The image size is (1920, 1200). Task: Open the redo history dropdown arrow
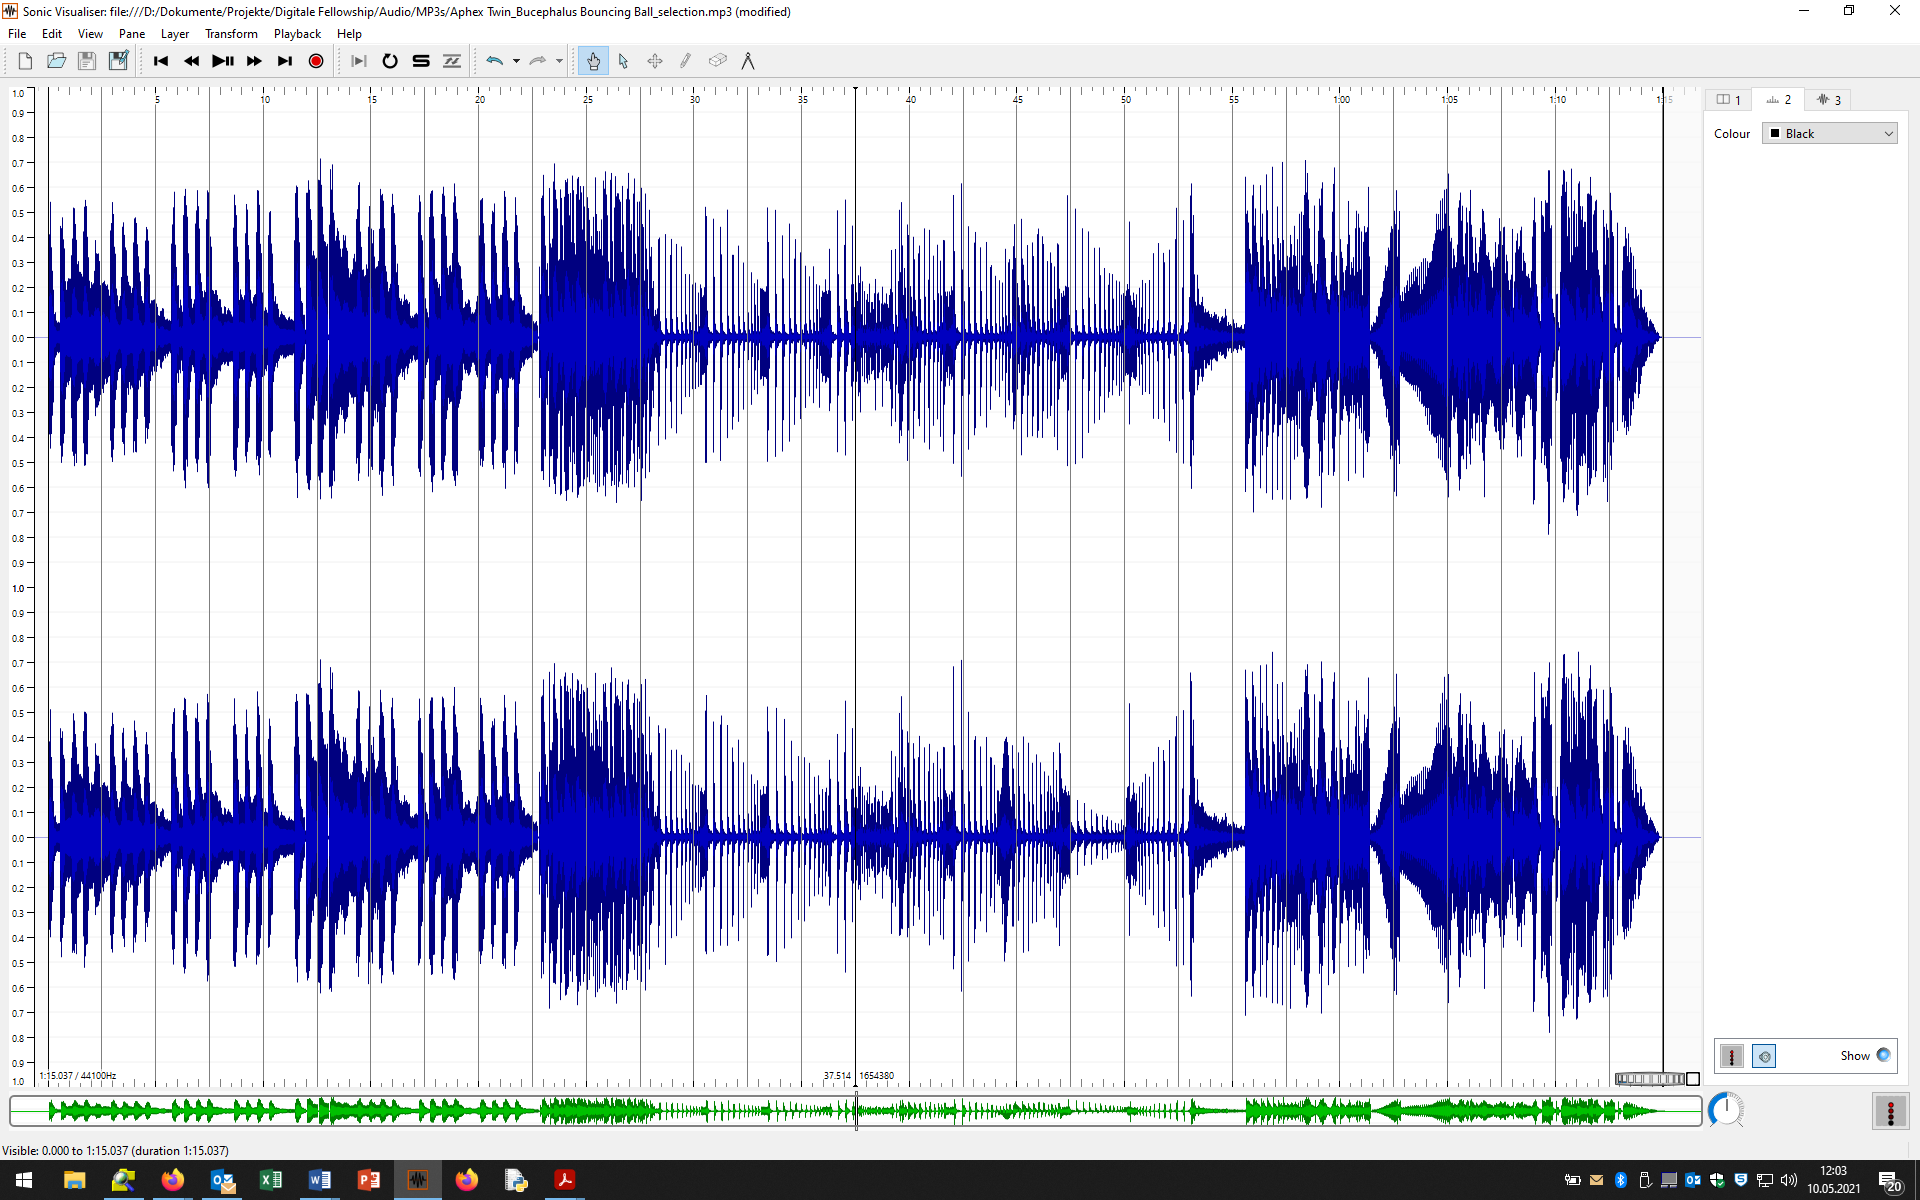(x=558, y=61)
